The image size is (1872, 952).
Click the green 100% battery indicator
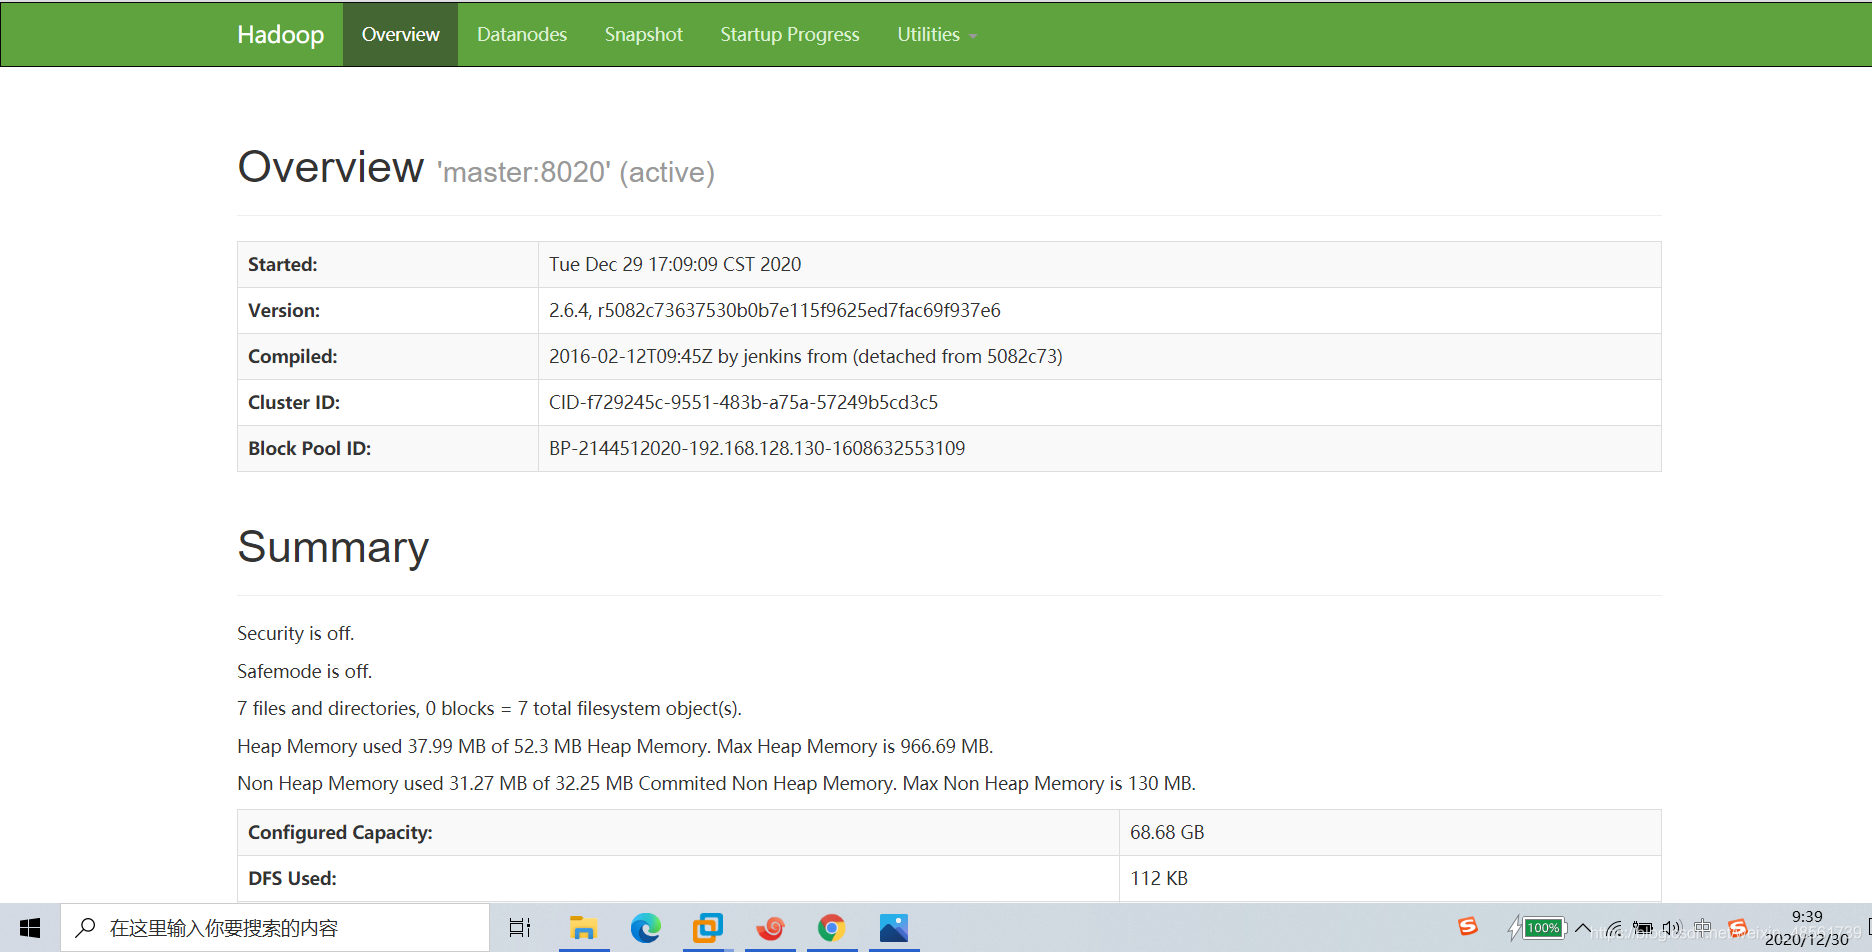1543,928
